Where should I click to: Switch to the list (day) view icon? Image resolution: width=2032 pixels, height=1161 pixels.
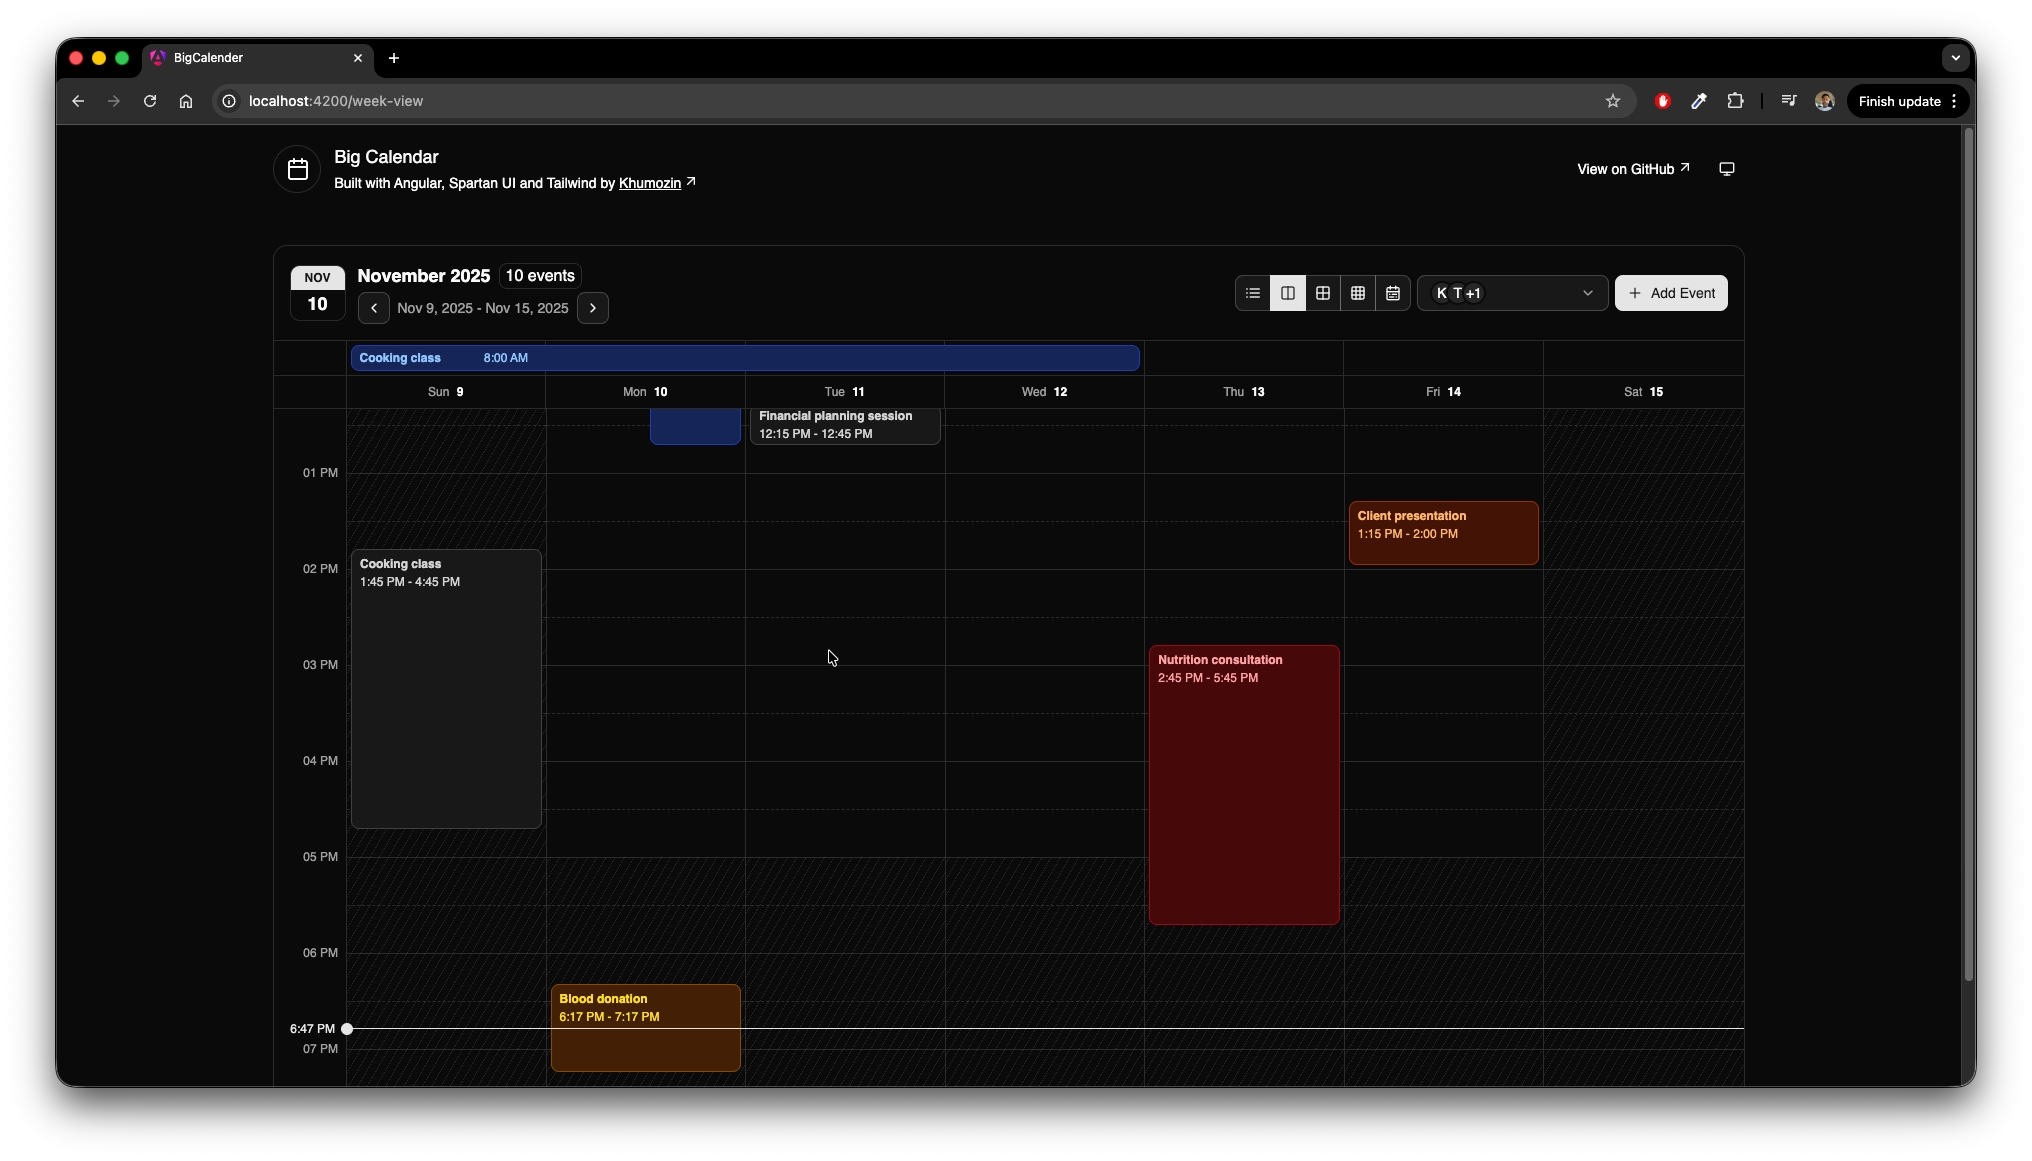click(1252, 293)
